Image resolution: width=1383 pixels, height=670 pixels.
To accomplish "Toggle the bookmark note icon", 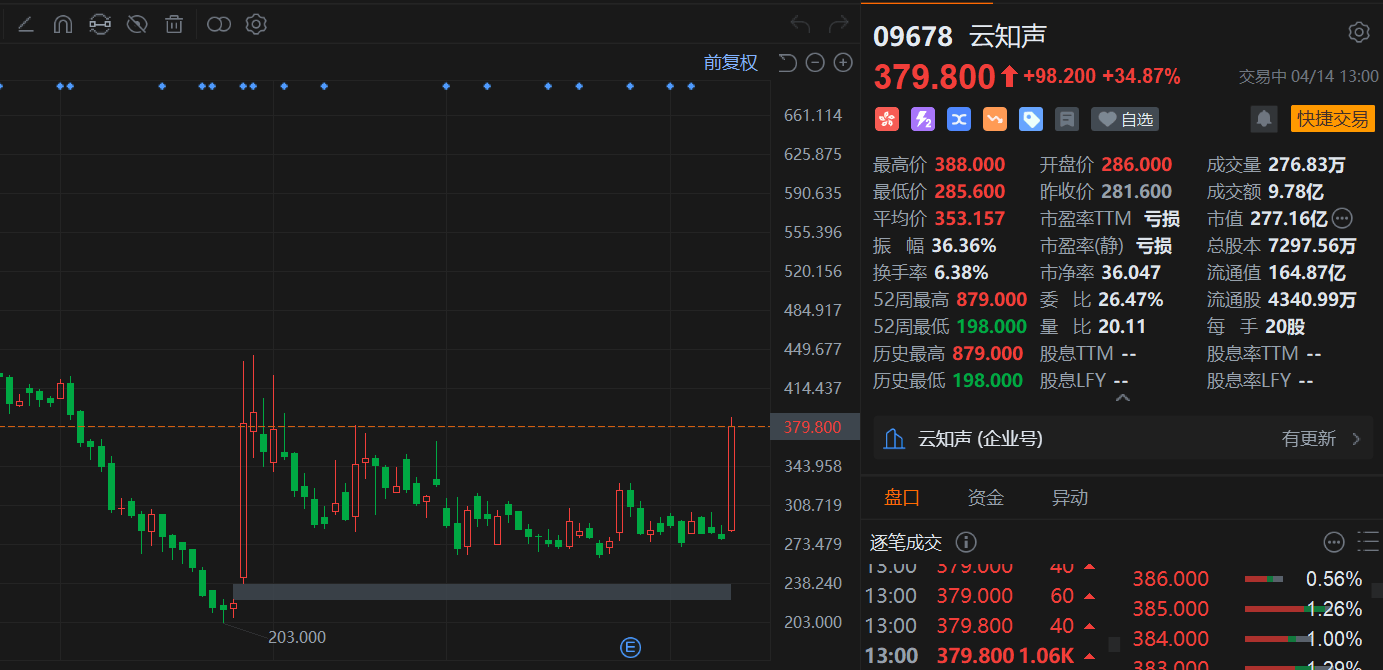I will coord(1066,119).
